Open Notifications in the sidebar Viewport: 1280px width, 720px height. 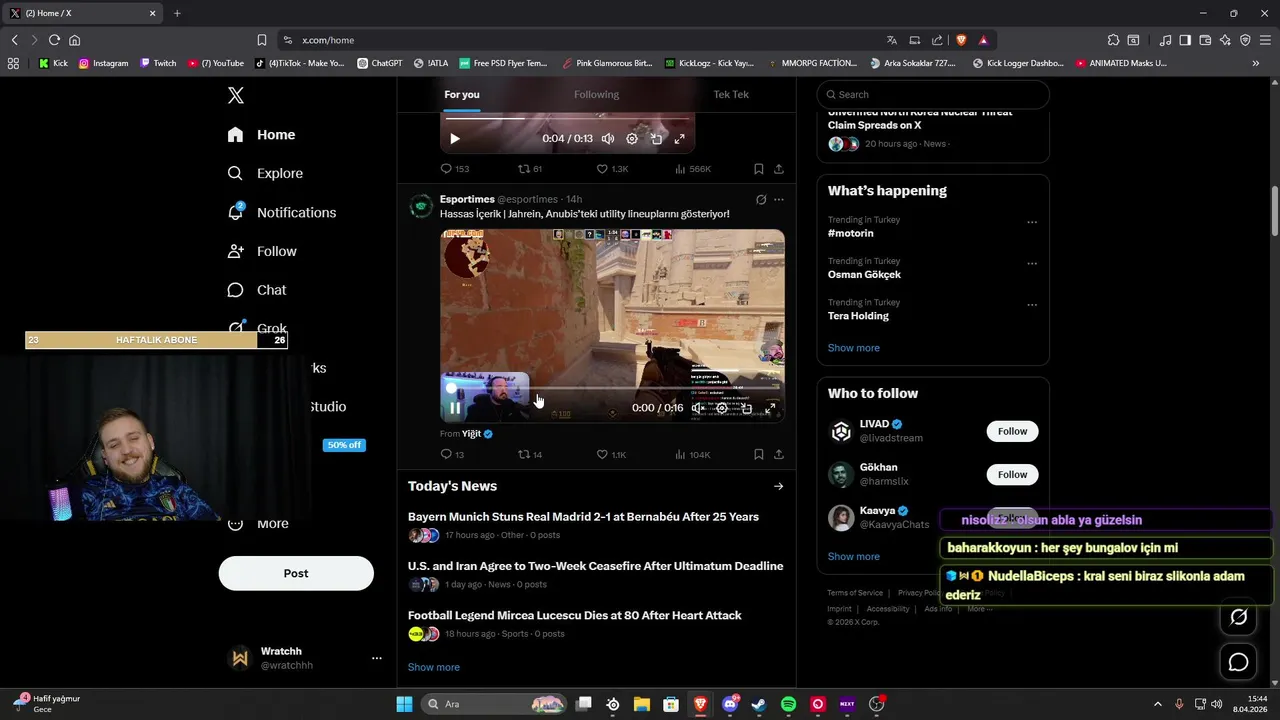click(281, 212)
